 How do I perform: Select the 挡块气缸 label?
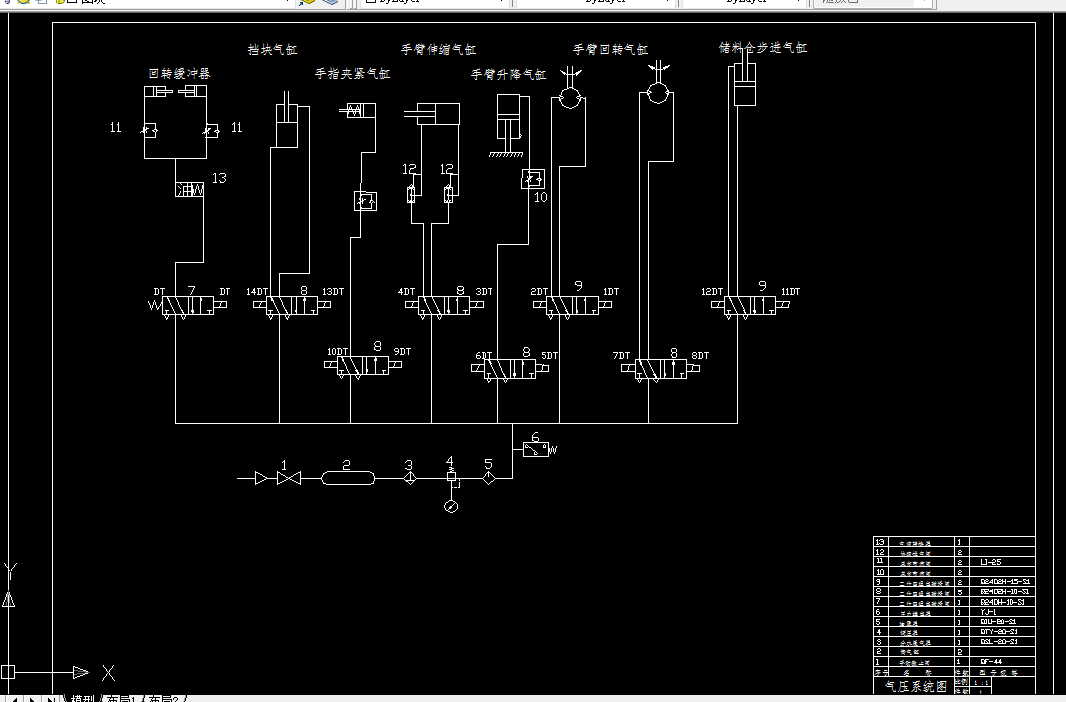click(x=272, y=49)
